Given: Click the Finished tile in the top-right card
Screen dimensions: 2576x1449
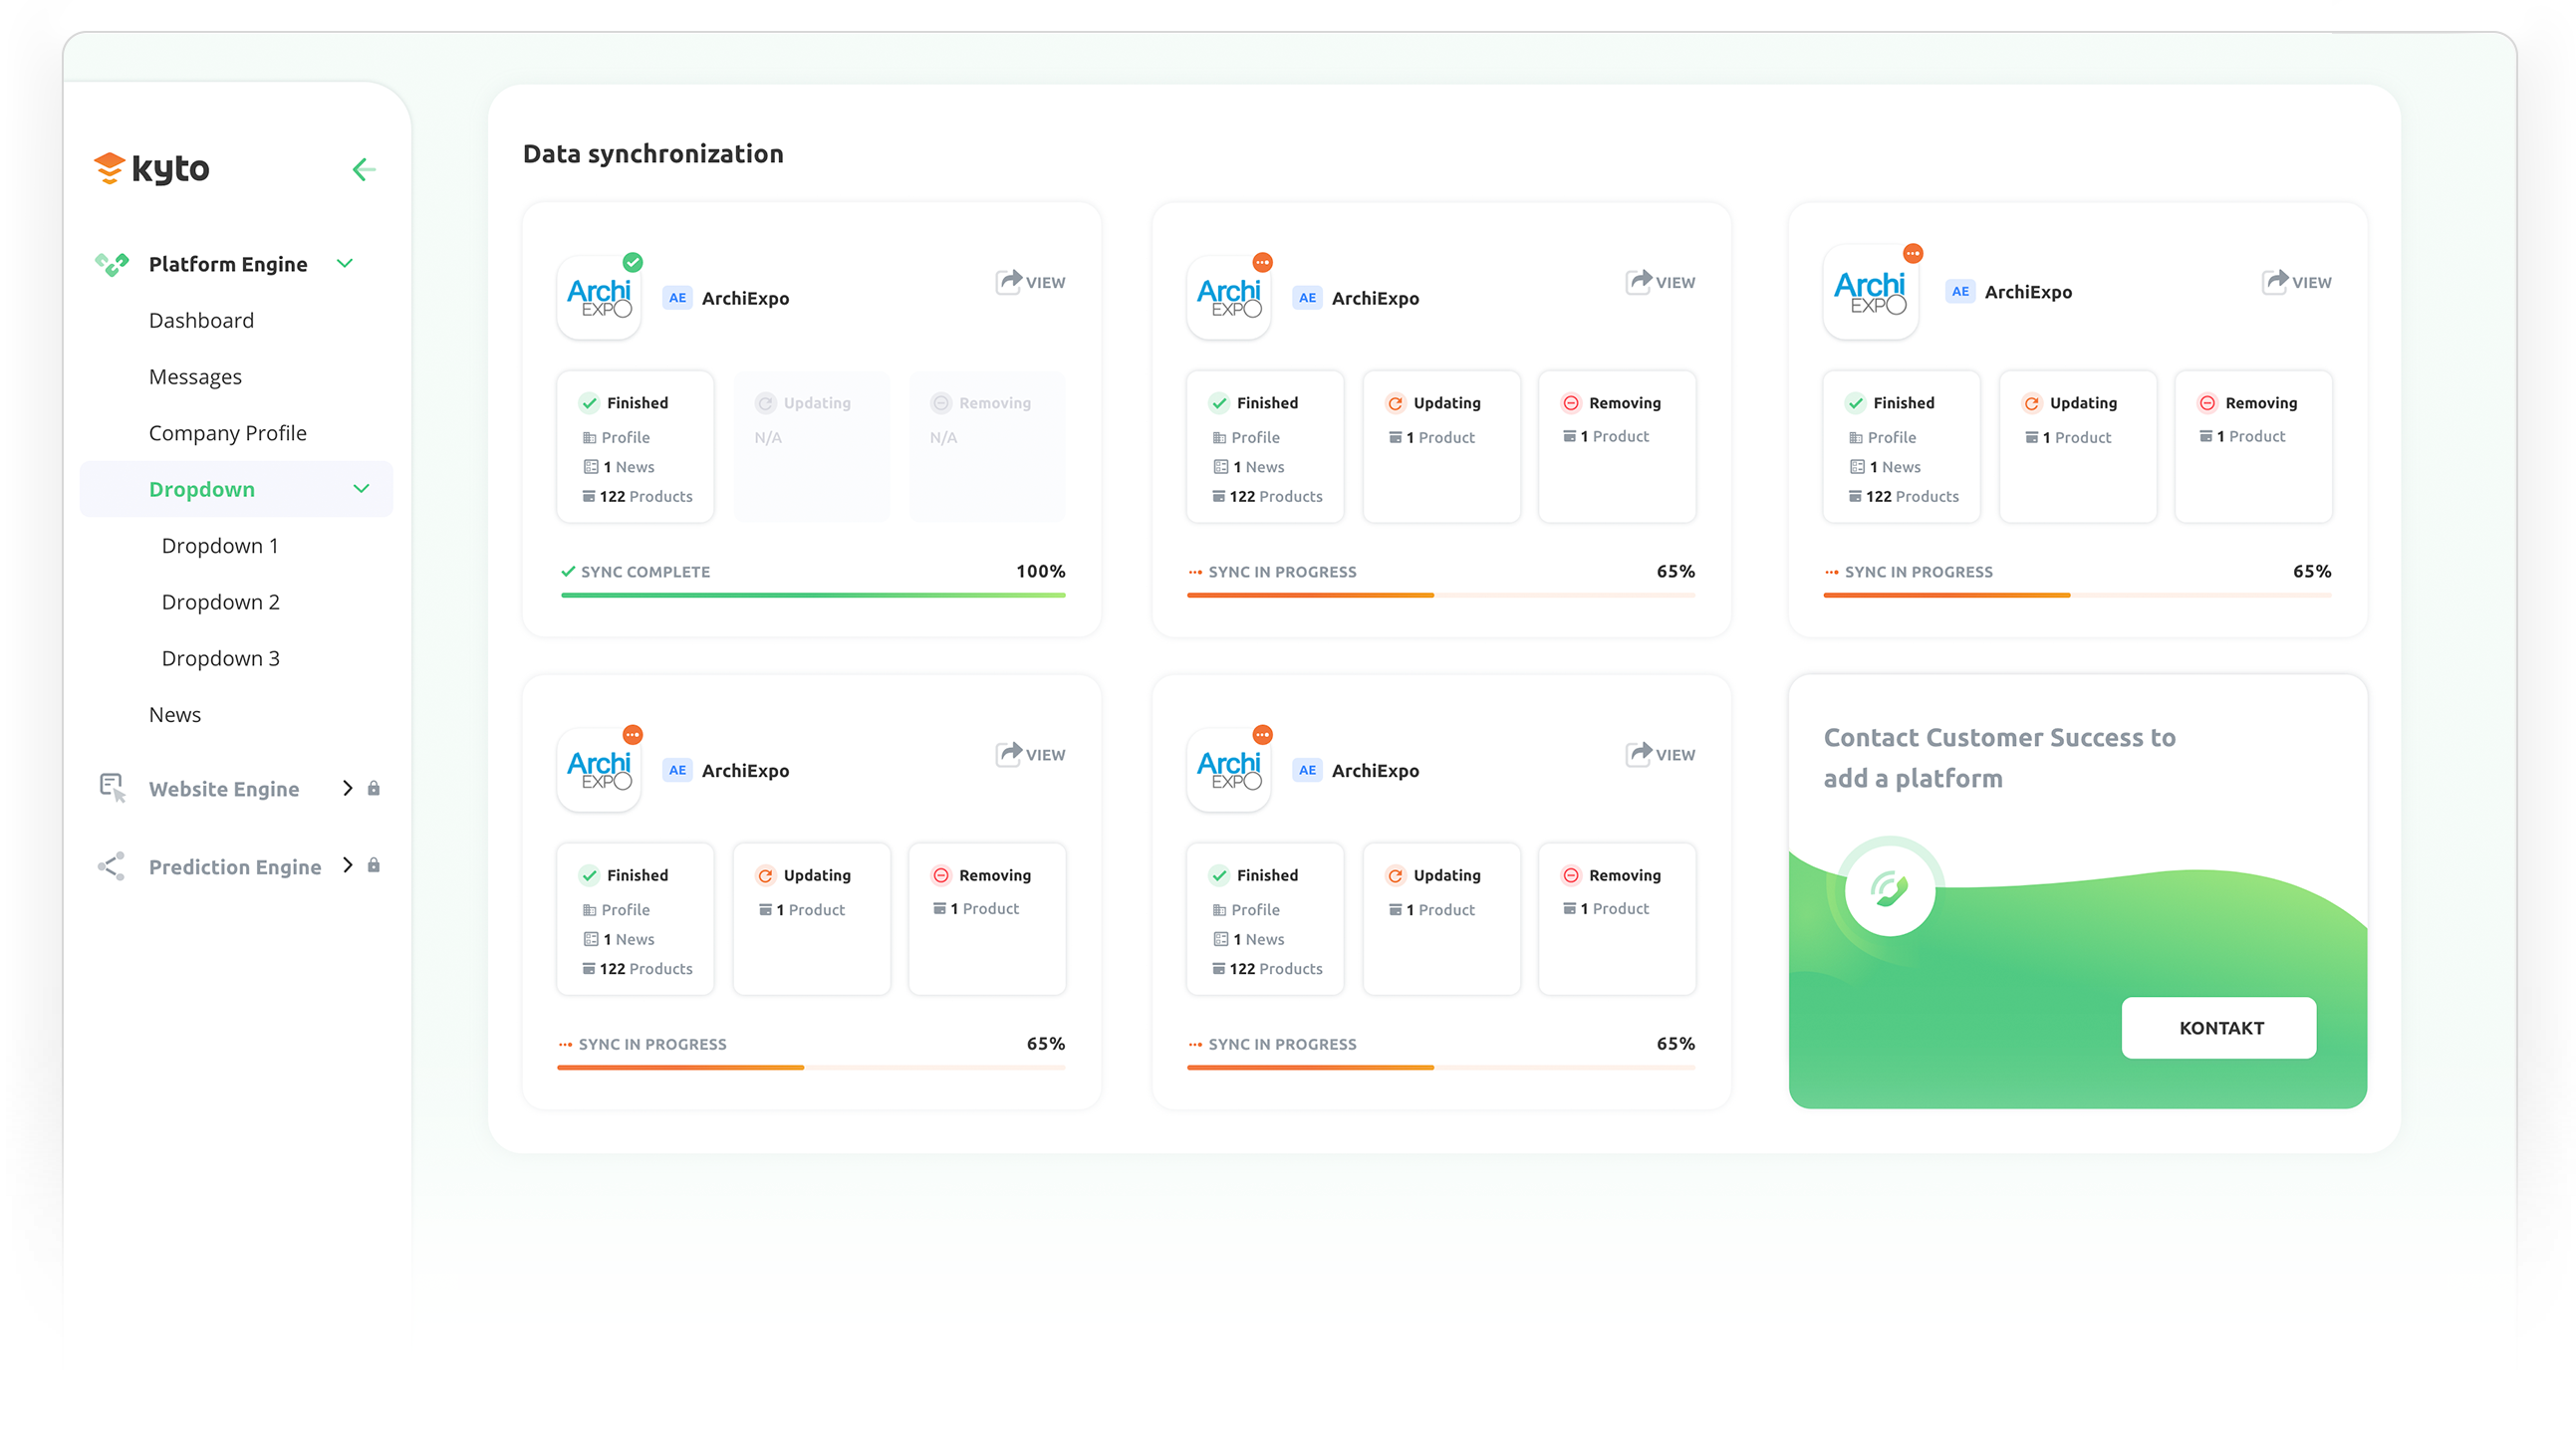Looking at the screenshot, I should click(x=1901, y=446).
